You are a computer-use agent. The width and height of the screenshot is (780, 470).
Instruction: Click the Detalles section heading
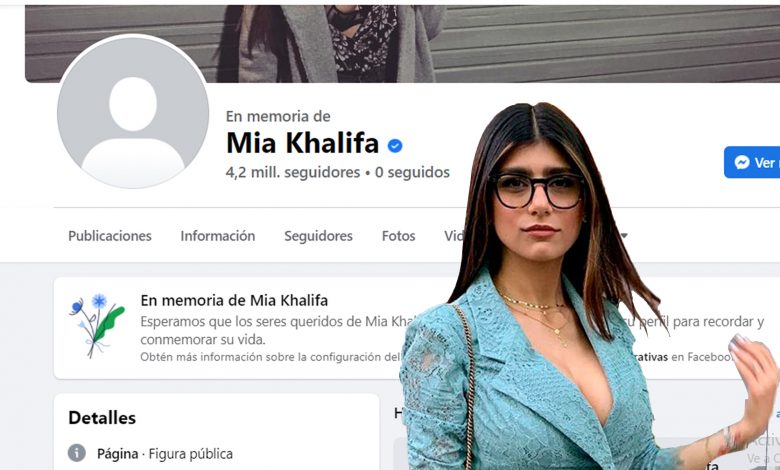click(x=102, y=418)
